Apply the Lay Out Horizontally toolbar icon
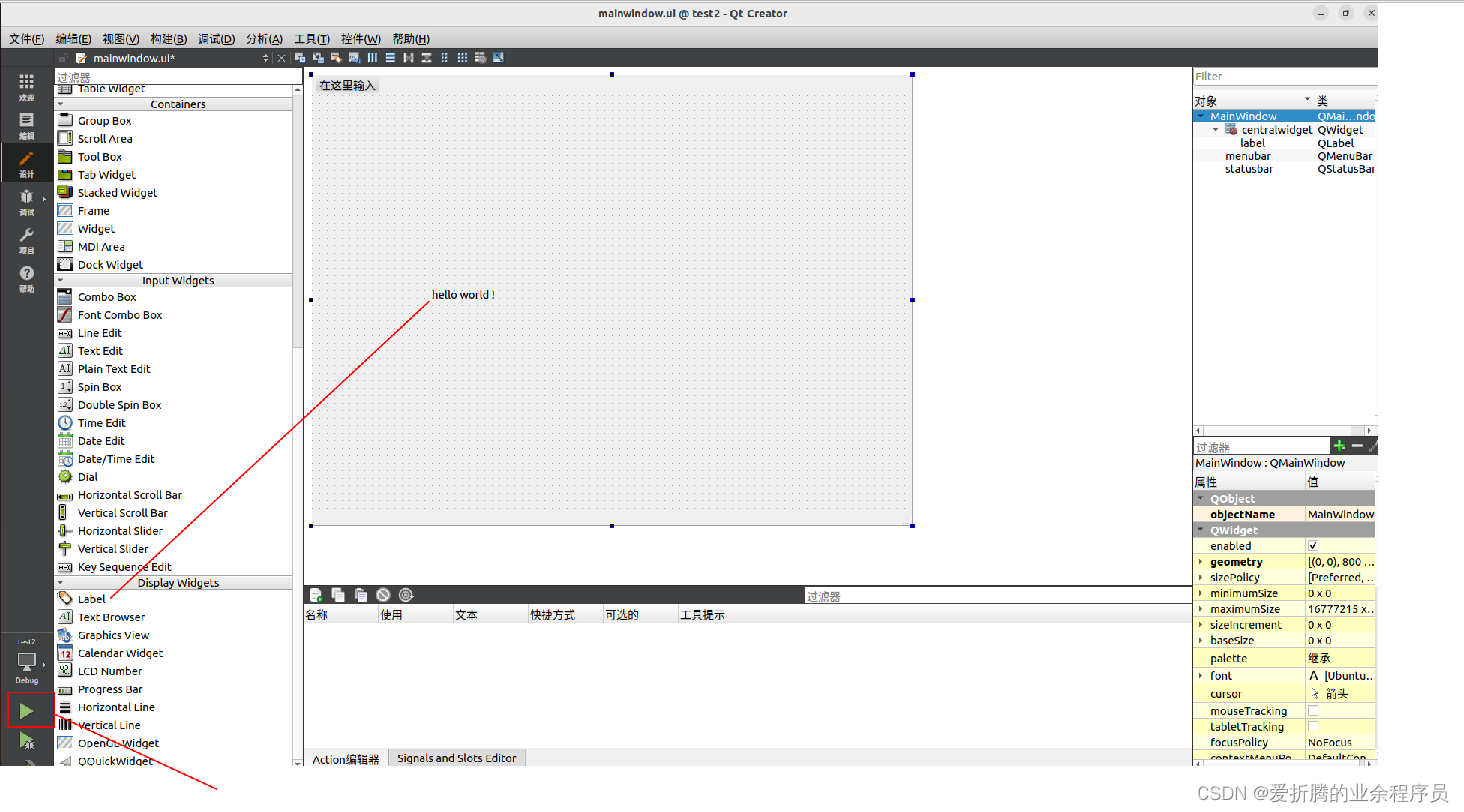Viewport: 1464px width, 812px height. [x=372, y=58]
